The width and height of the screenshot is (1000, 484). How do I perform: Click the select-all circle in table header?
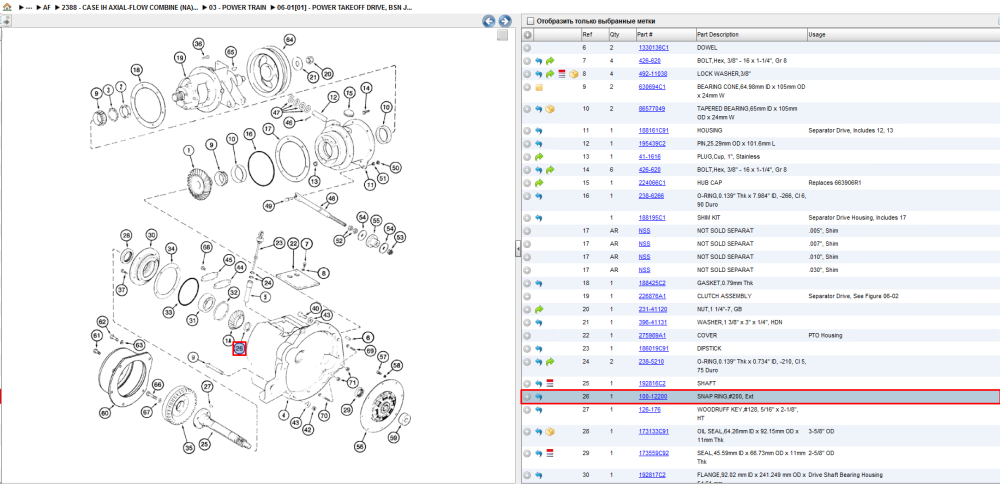(527, 34)
